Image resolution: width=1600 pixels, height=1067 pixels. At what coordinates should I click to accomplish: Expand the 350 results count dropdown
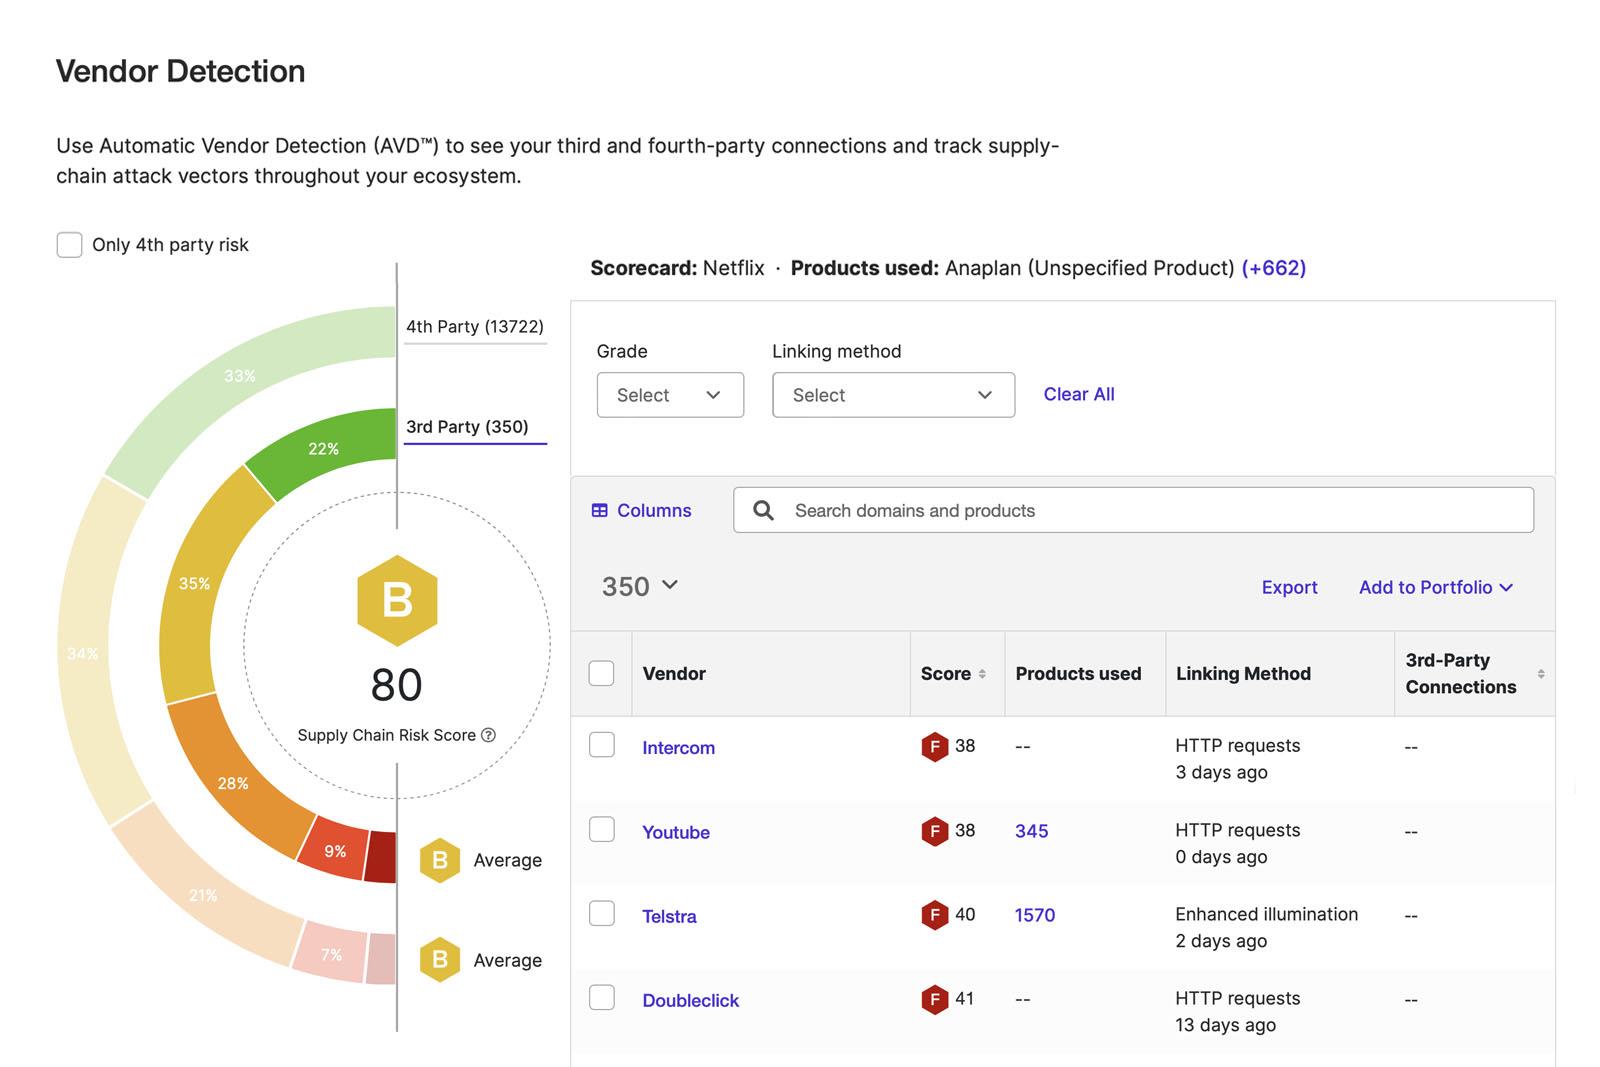(x=640, y=586)
